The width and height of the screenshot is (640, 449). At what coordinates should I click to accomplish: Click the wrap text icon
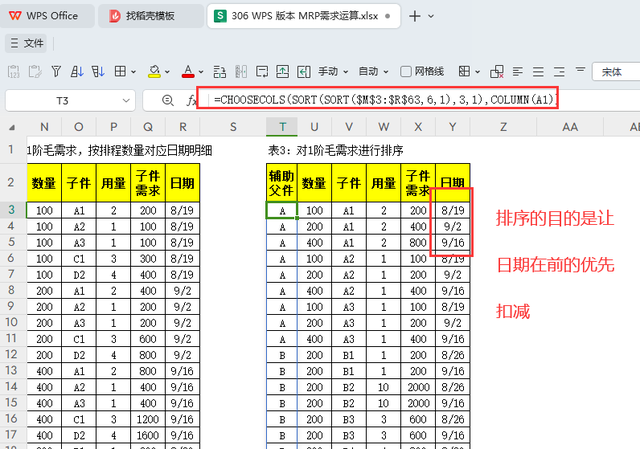[262, 72]
